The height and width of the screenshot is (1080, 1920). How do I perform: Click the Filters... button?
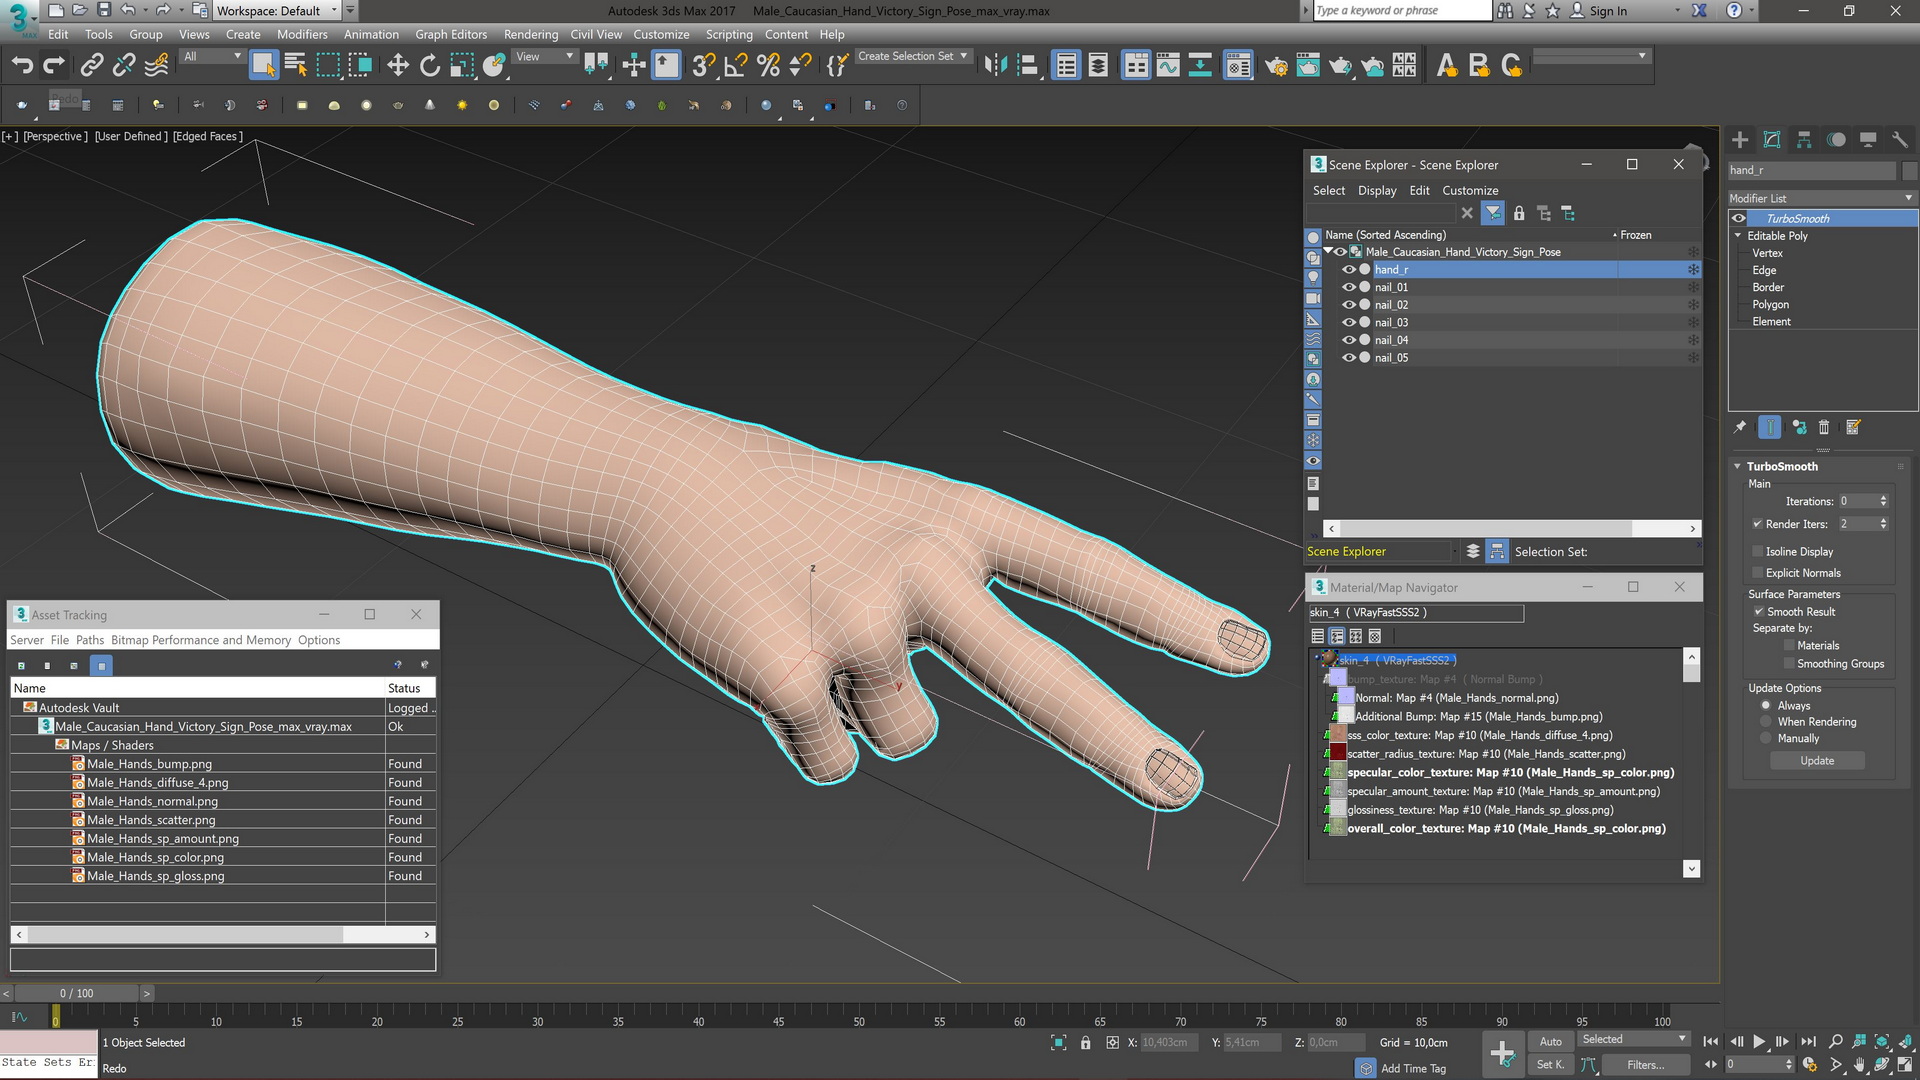pos(1645,1065)
